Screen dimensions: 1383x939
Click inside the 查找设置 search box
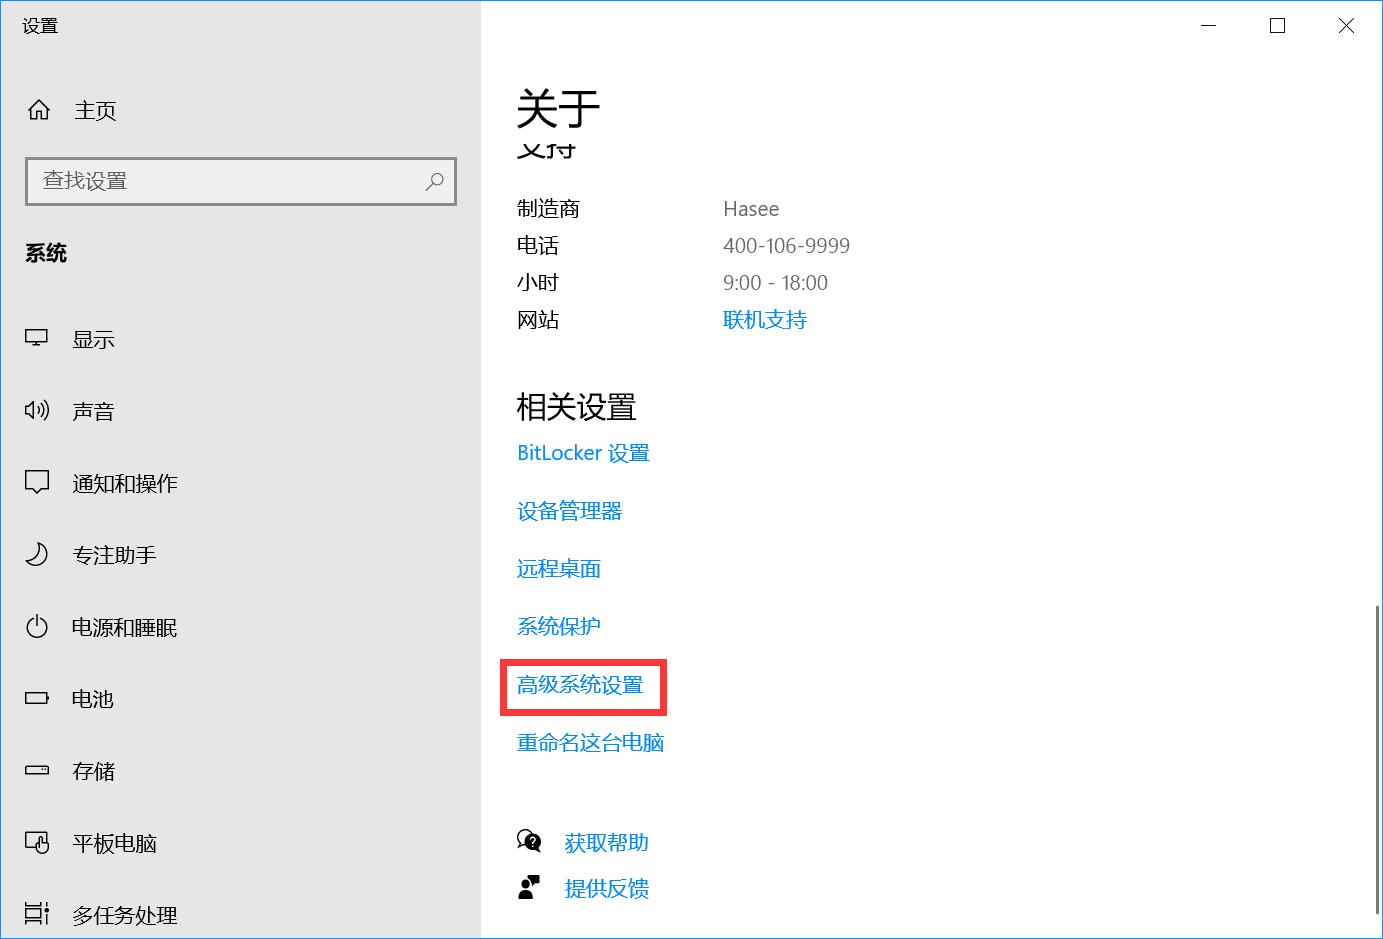(241, 181)
